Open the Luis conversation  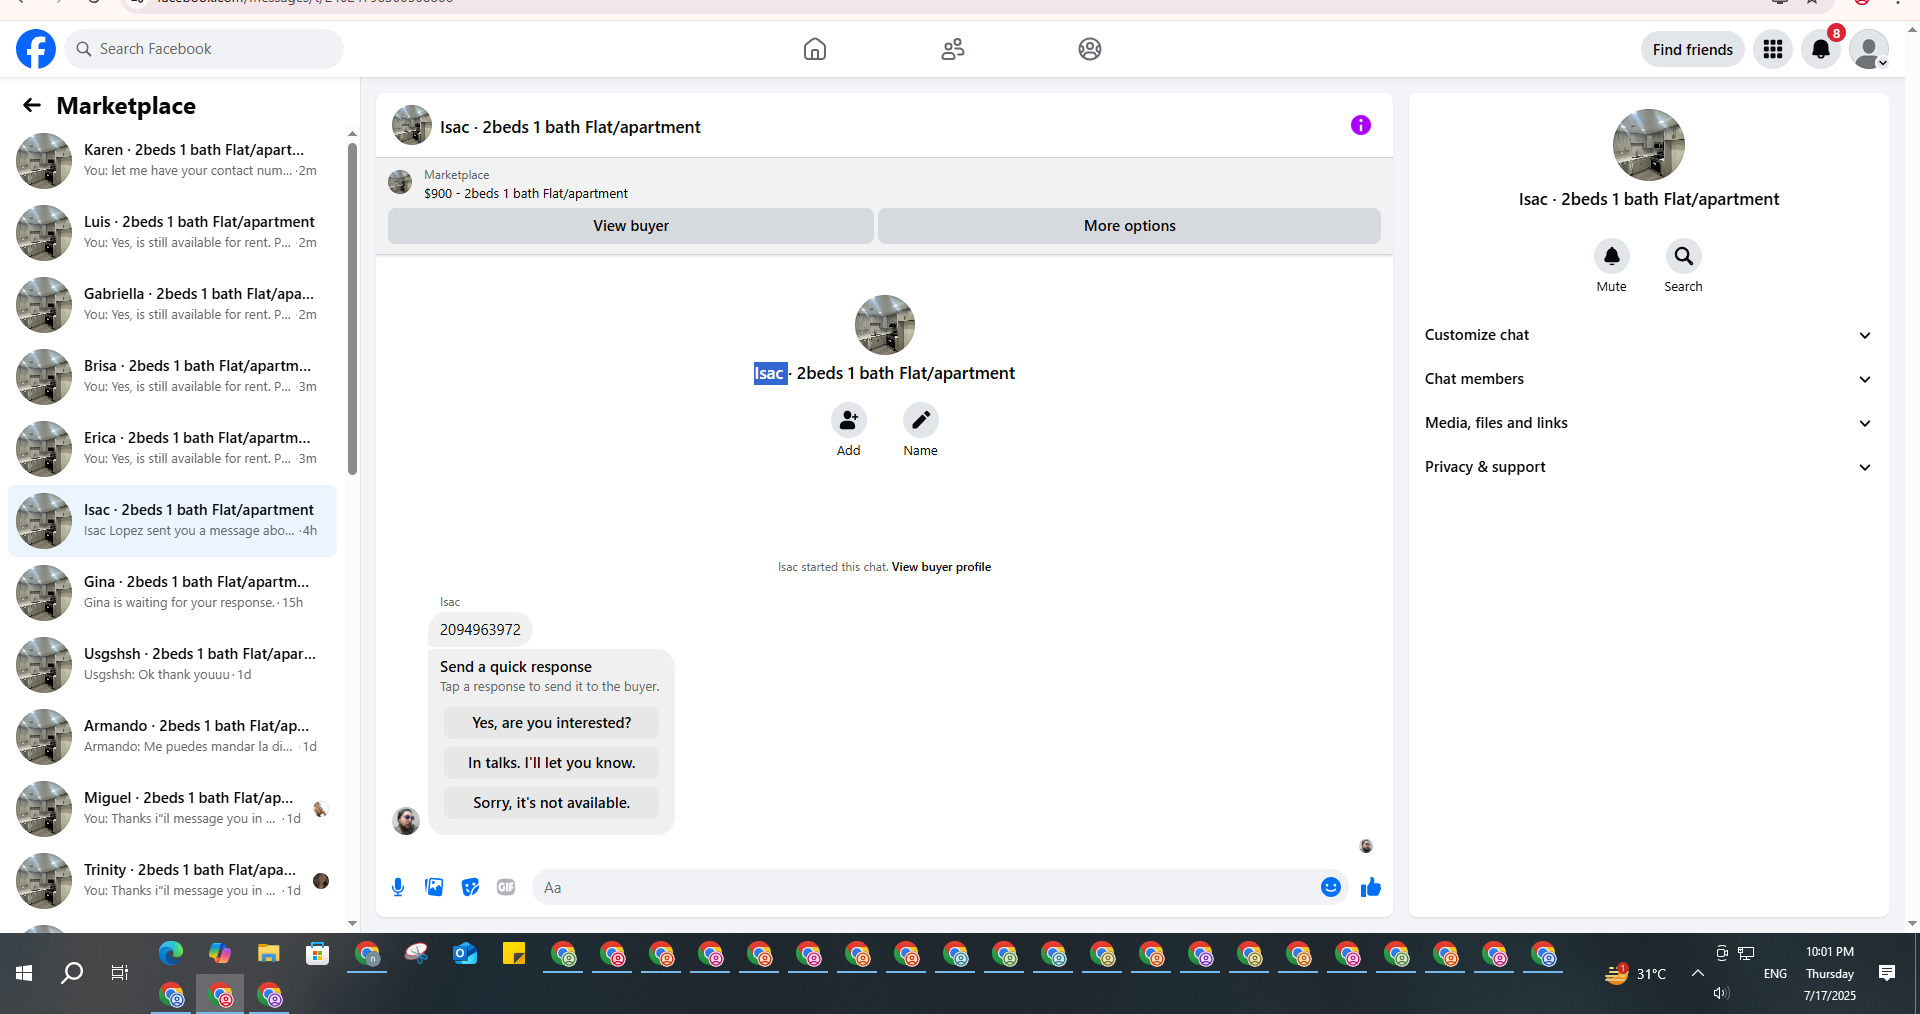coord(172,233)
